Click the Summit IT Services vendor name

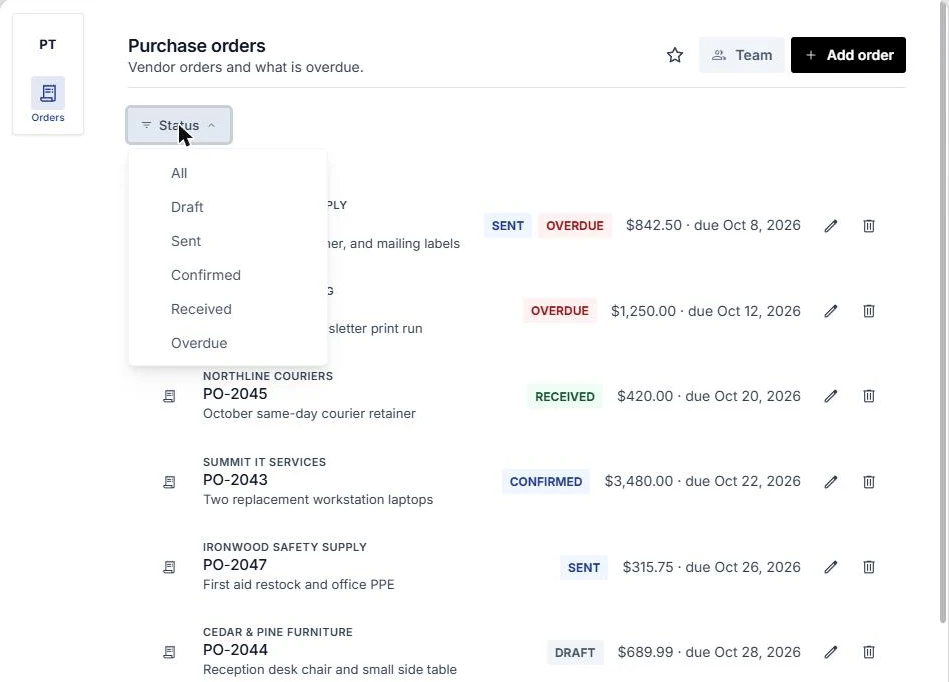click(264, 462)
